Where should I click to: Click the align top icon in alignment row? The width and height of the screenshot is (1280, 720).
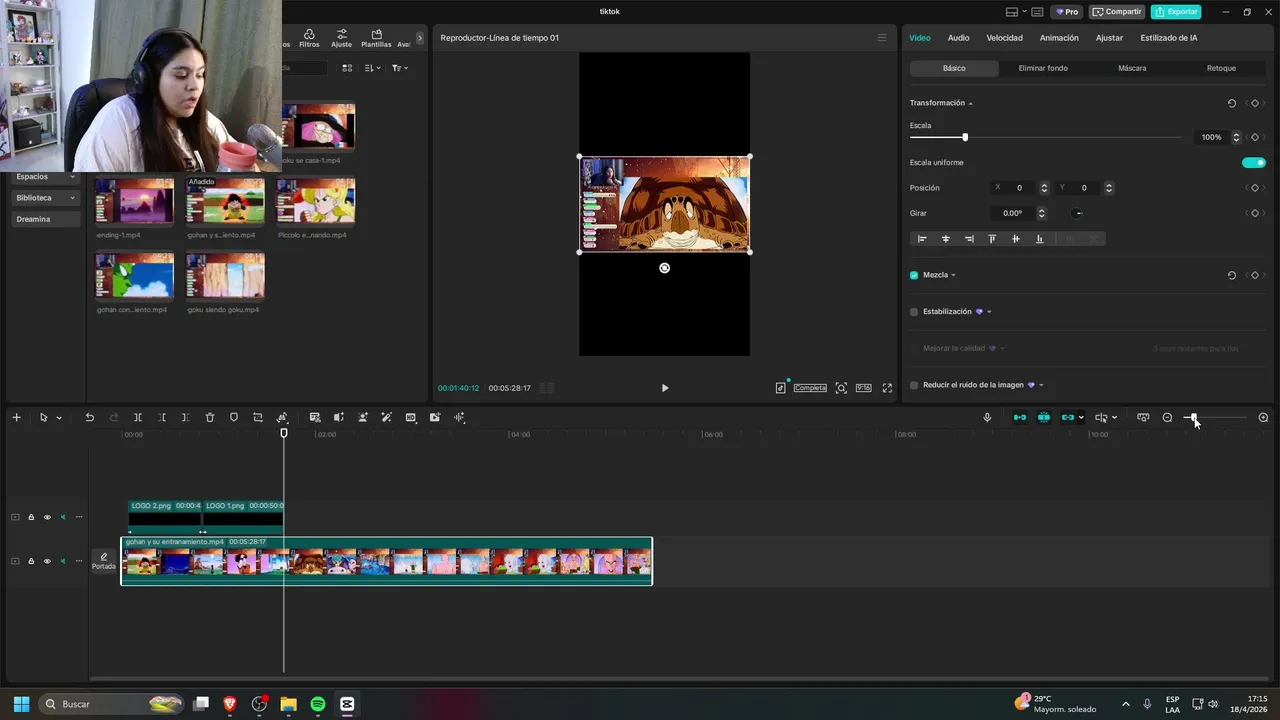[x=992, y=239]
